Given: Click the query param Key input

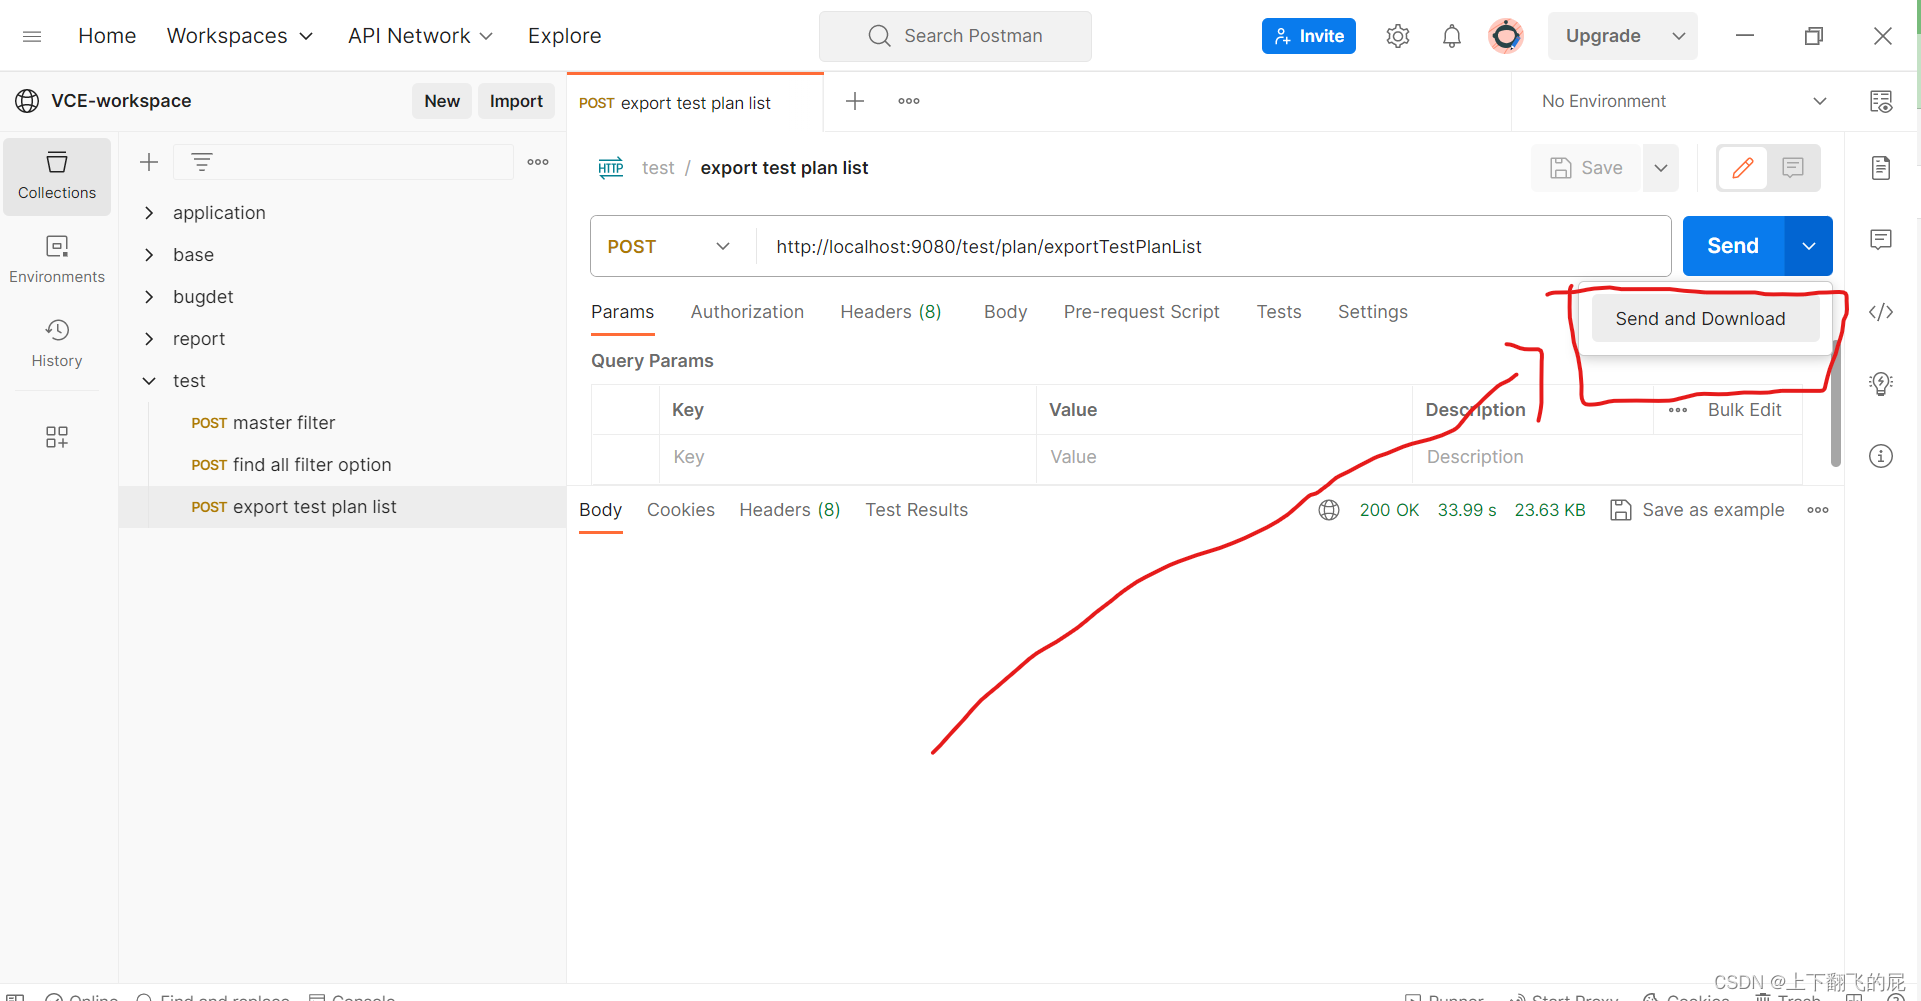Looking at the screenshot, I should tap(847, 457).
